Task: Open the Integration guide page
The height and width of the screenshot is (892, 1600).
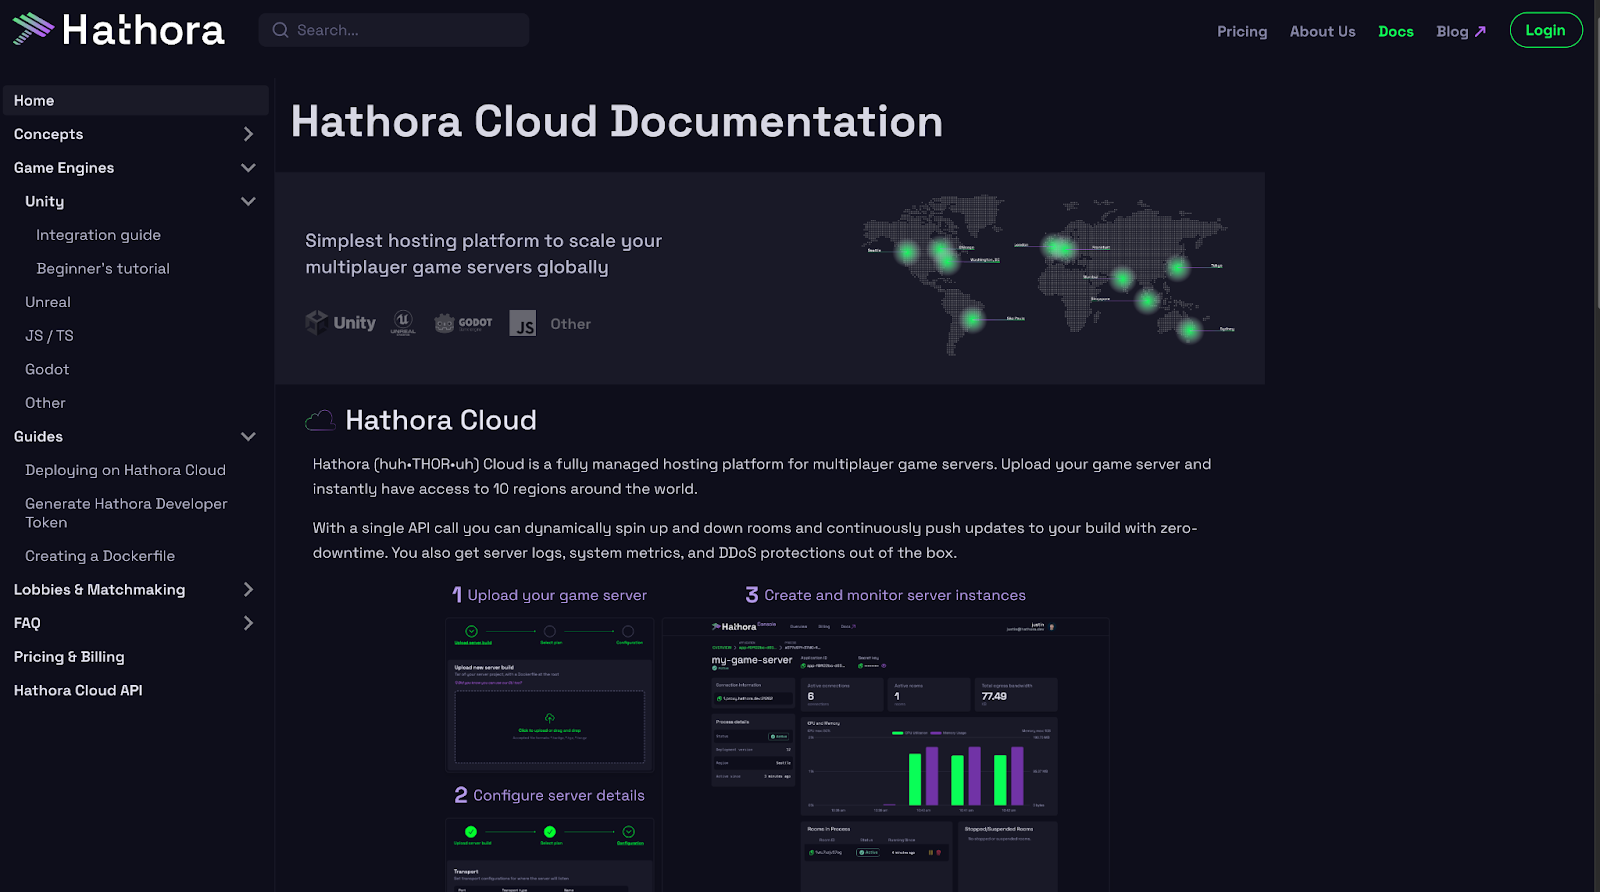Action: coord(98,235)
